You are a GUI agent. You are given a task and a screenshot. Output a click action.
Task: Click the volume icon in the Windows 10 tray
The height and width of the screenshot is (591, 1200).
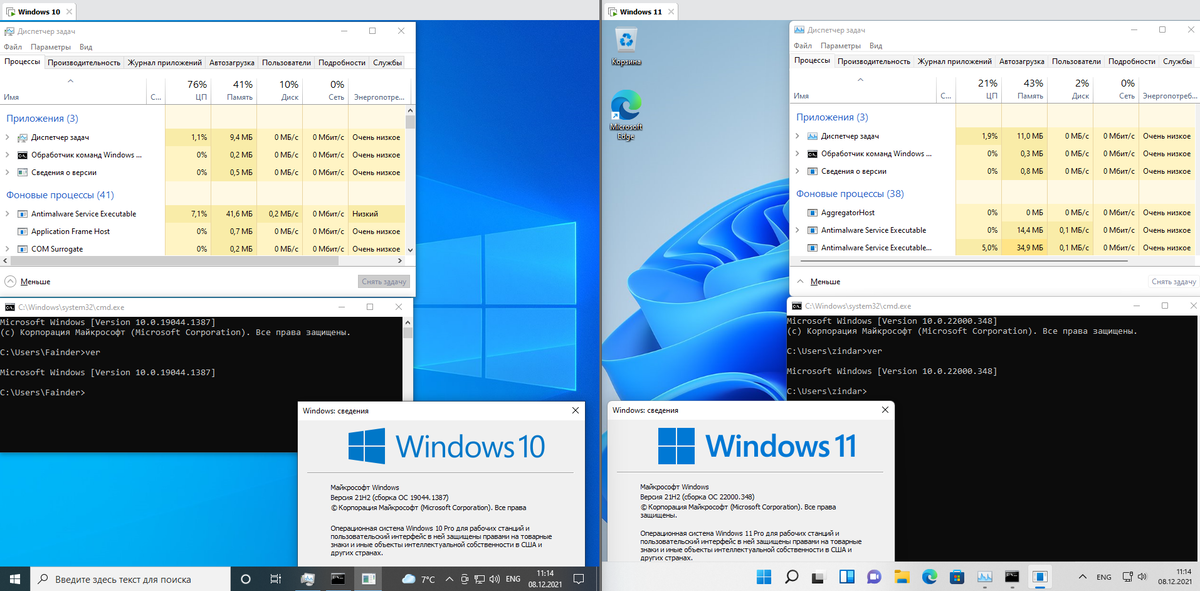pos(494,579)
